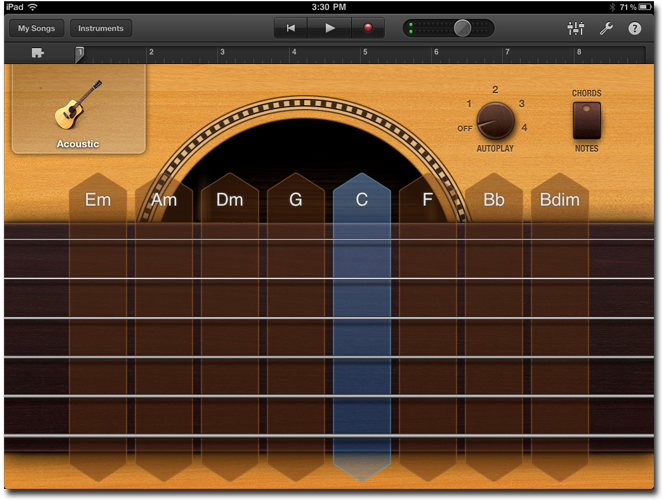This screenshot has width=663, height=500.
Task: Set Autoplay to pattern 3
Action: click(x=522, y=104)
